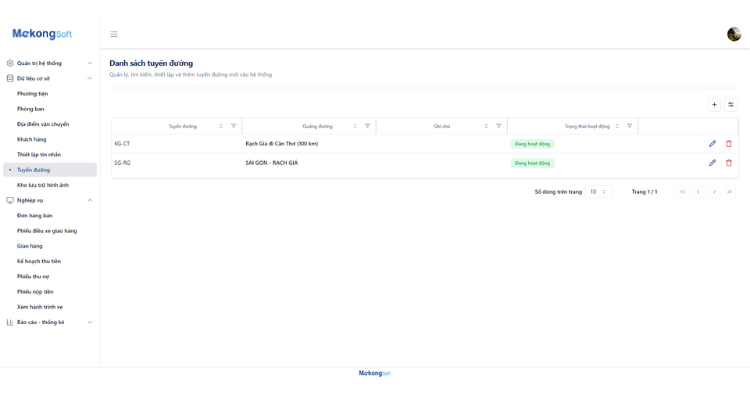Open Đơn hàng bán menu item
The image size is (750, 400).
[x=34, y=216]
